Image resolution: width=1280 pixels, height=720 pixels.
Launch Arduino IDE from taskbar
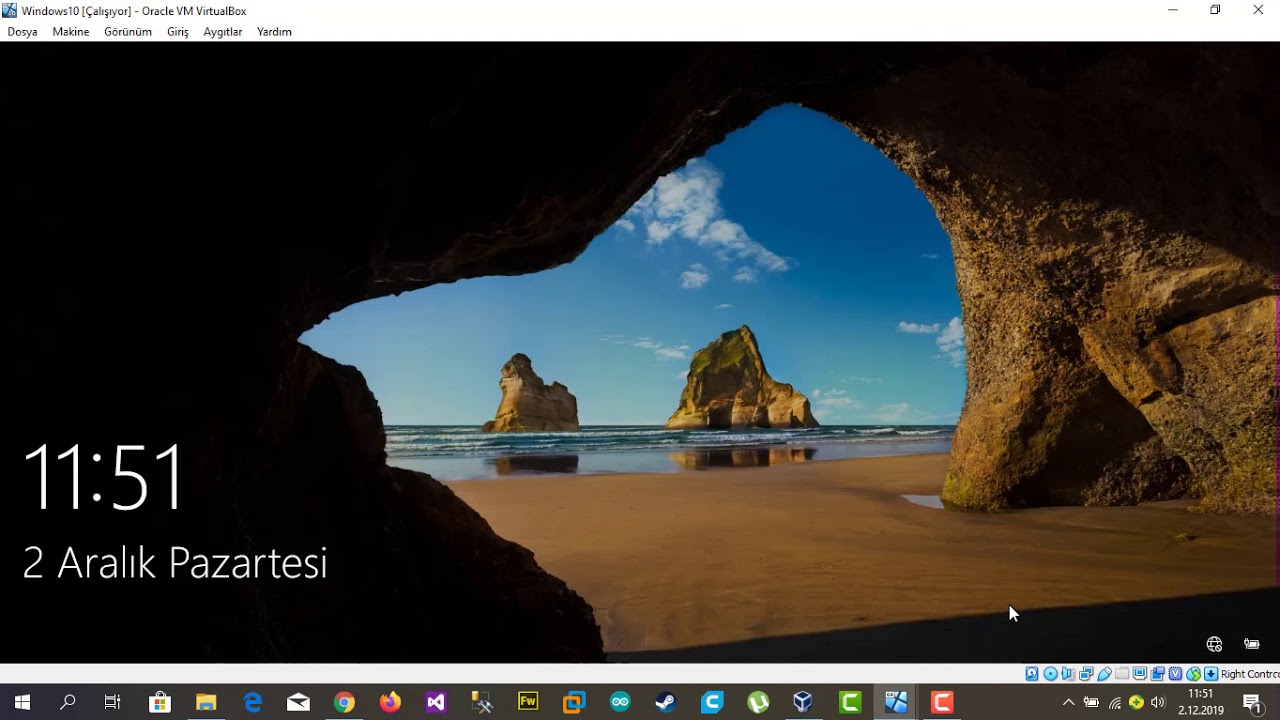[620, 702]
